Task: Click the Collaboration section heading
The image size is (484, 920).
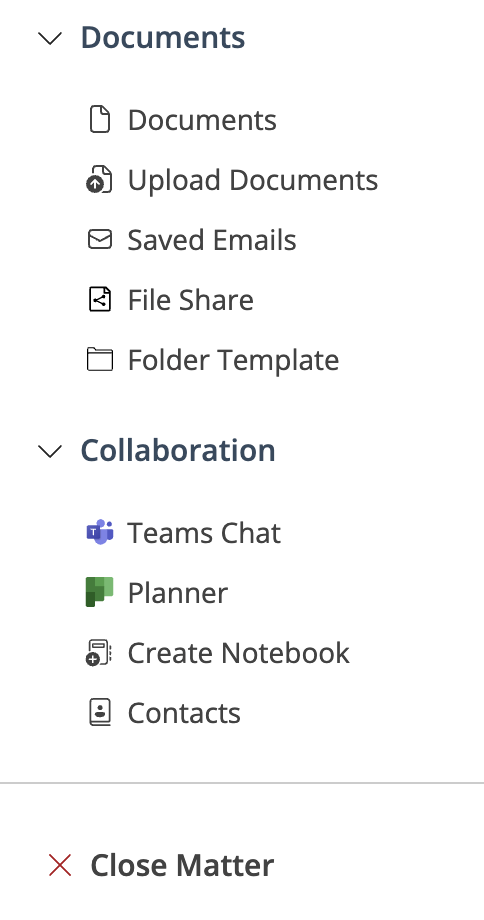Action: click(x=178, y=450)
